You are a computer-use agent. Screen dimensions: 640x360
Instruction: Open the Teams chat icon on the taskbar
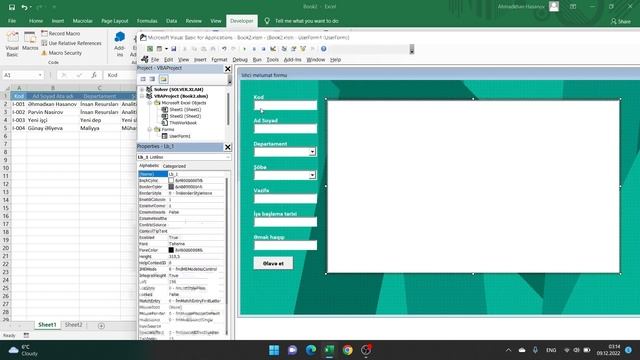292,350
